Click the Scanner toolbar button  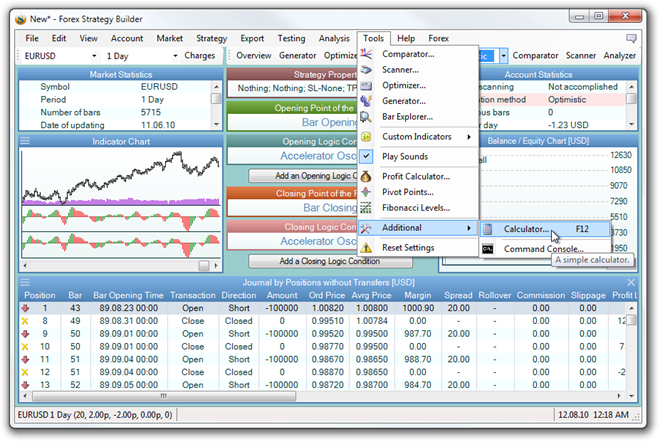[580, 56]
